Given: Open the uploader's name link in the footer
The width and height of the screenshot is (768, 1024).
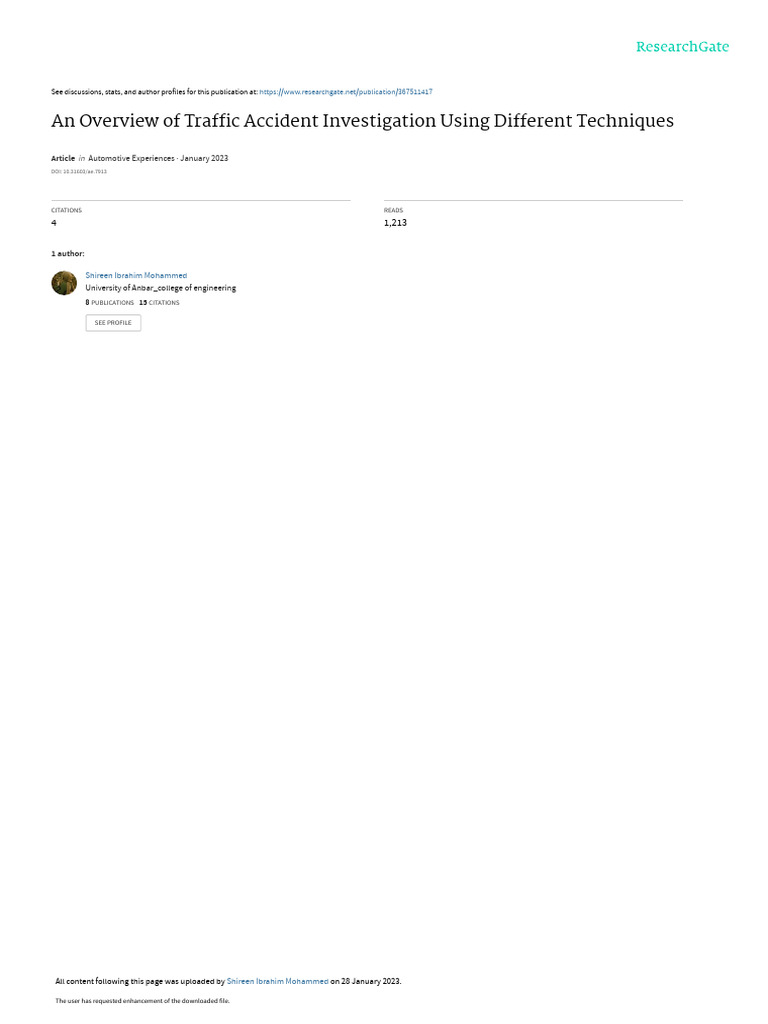Looking at the screenshot, I should coord(277,981).
